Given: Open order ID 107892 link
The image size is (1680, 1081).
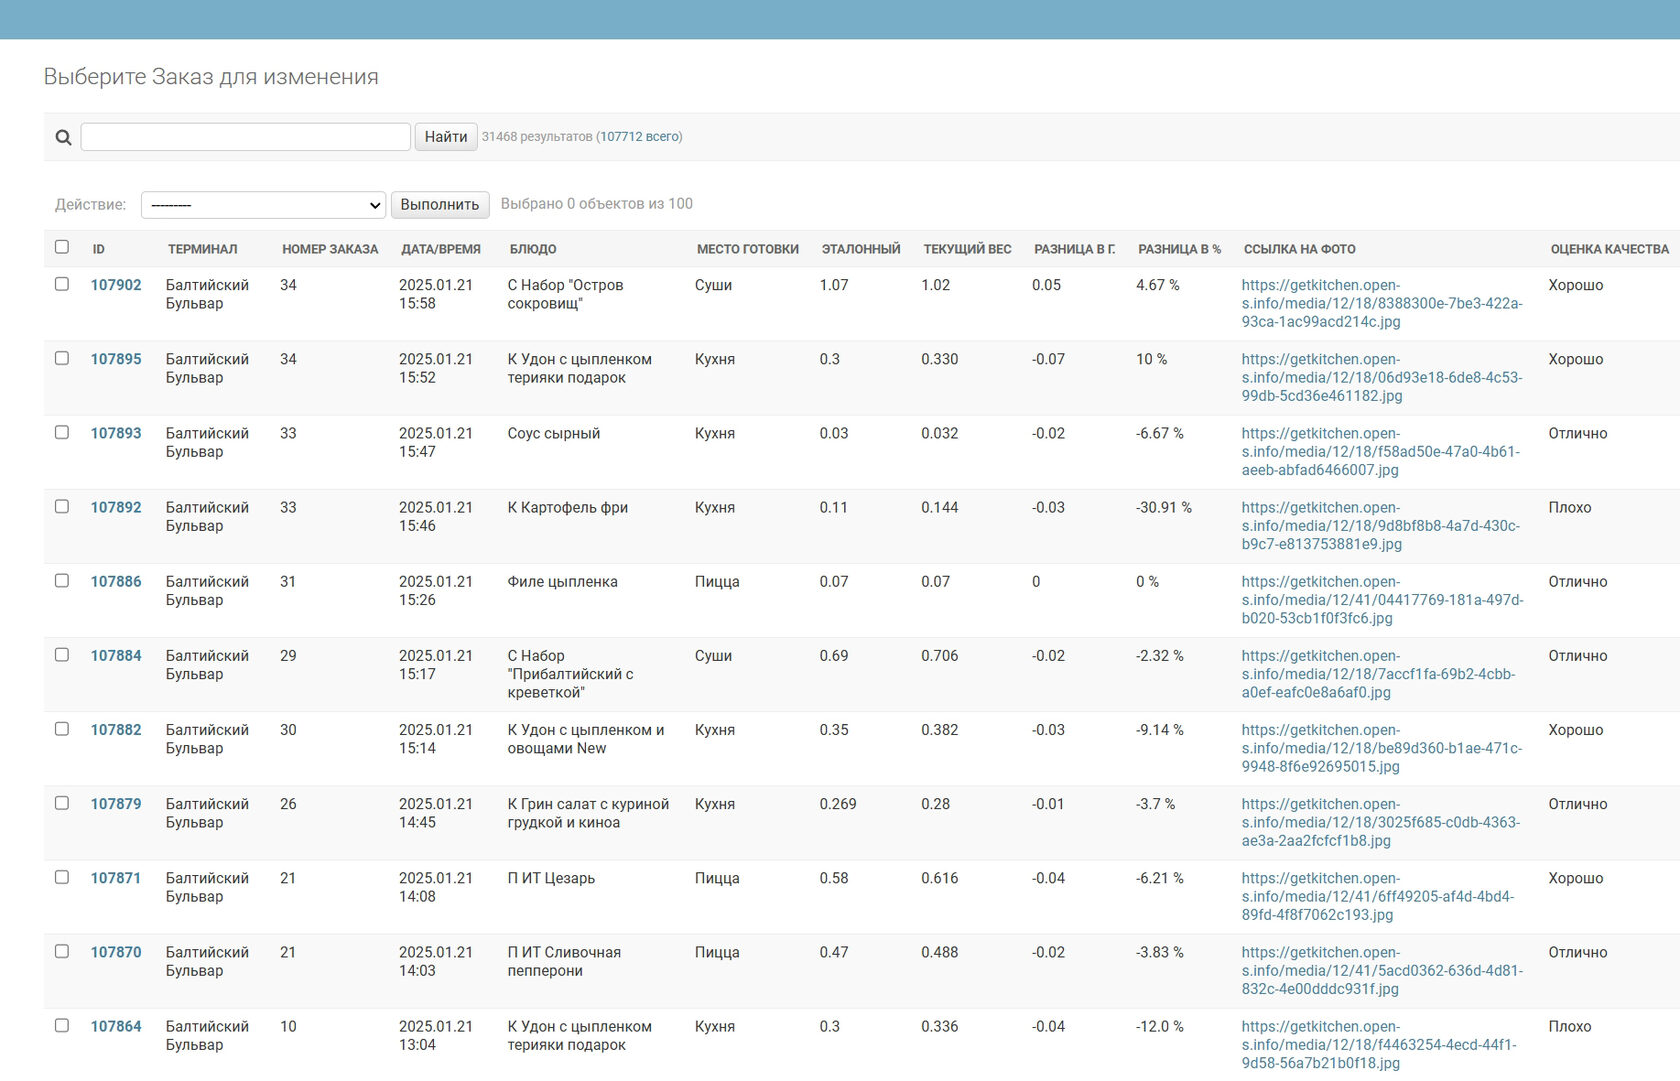Looking at the screenshot, I should [x=116, y=507].
